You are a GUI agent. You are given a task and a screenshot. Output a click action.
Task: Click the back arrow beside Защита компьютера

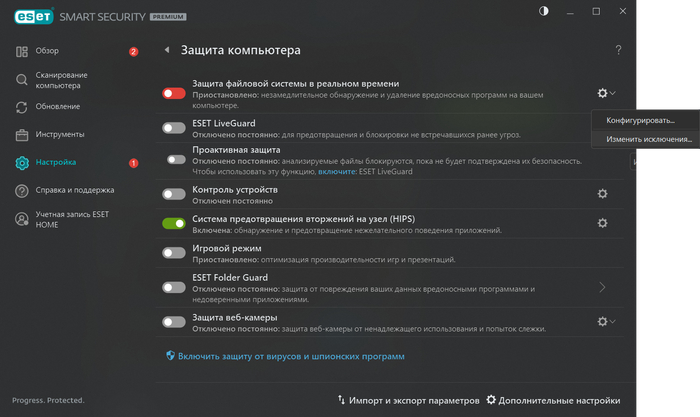click(167, 50)
